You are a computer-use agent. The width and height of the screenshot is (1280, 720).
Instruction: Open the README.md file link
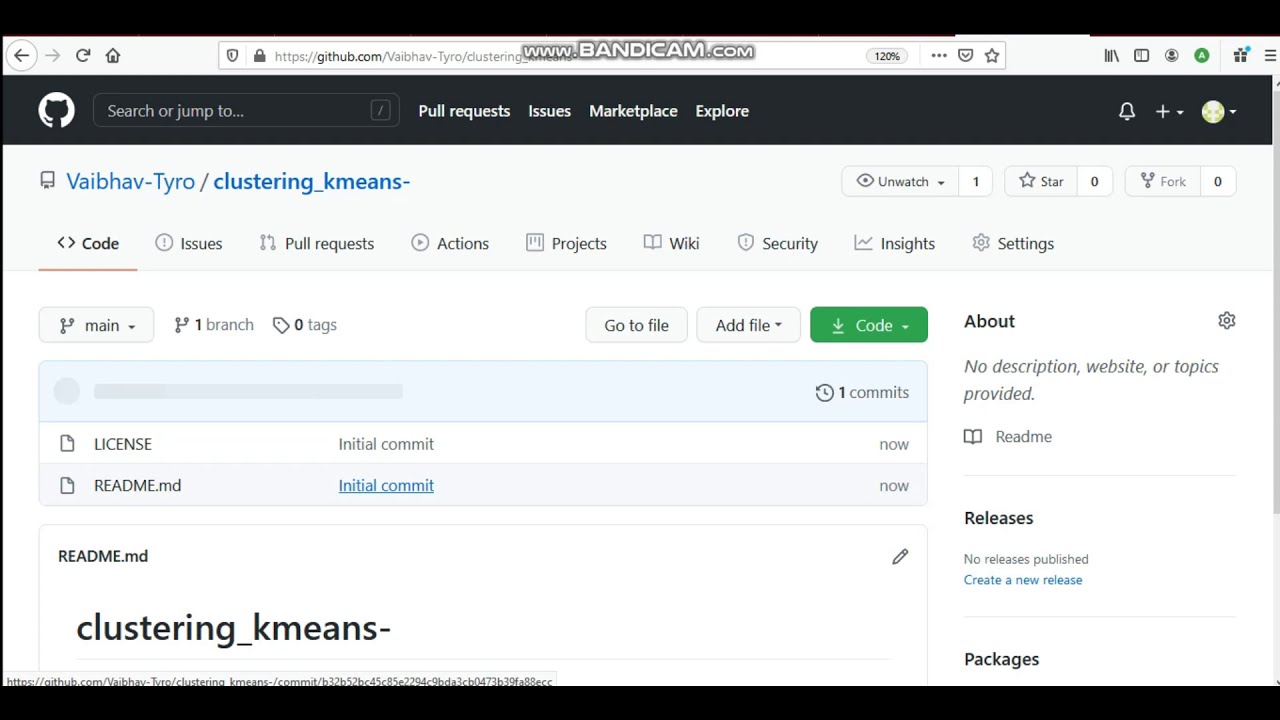pyautogui.click(x=137, y=486)
